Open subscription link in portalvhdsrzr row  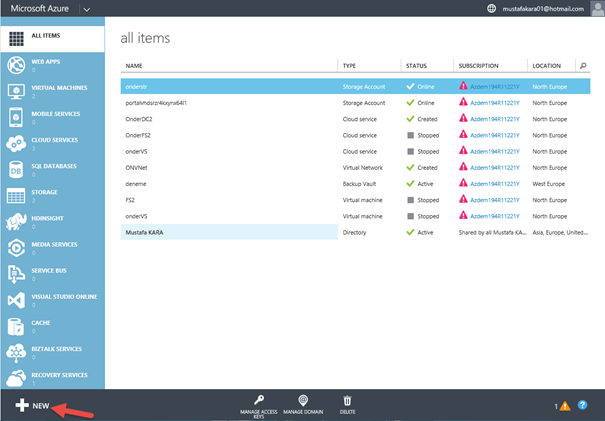tap(495, 103)
